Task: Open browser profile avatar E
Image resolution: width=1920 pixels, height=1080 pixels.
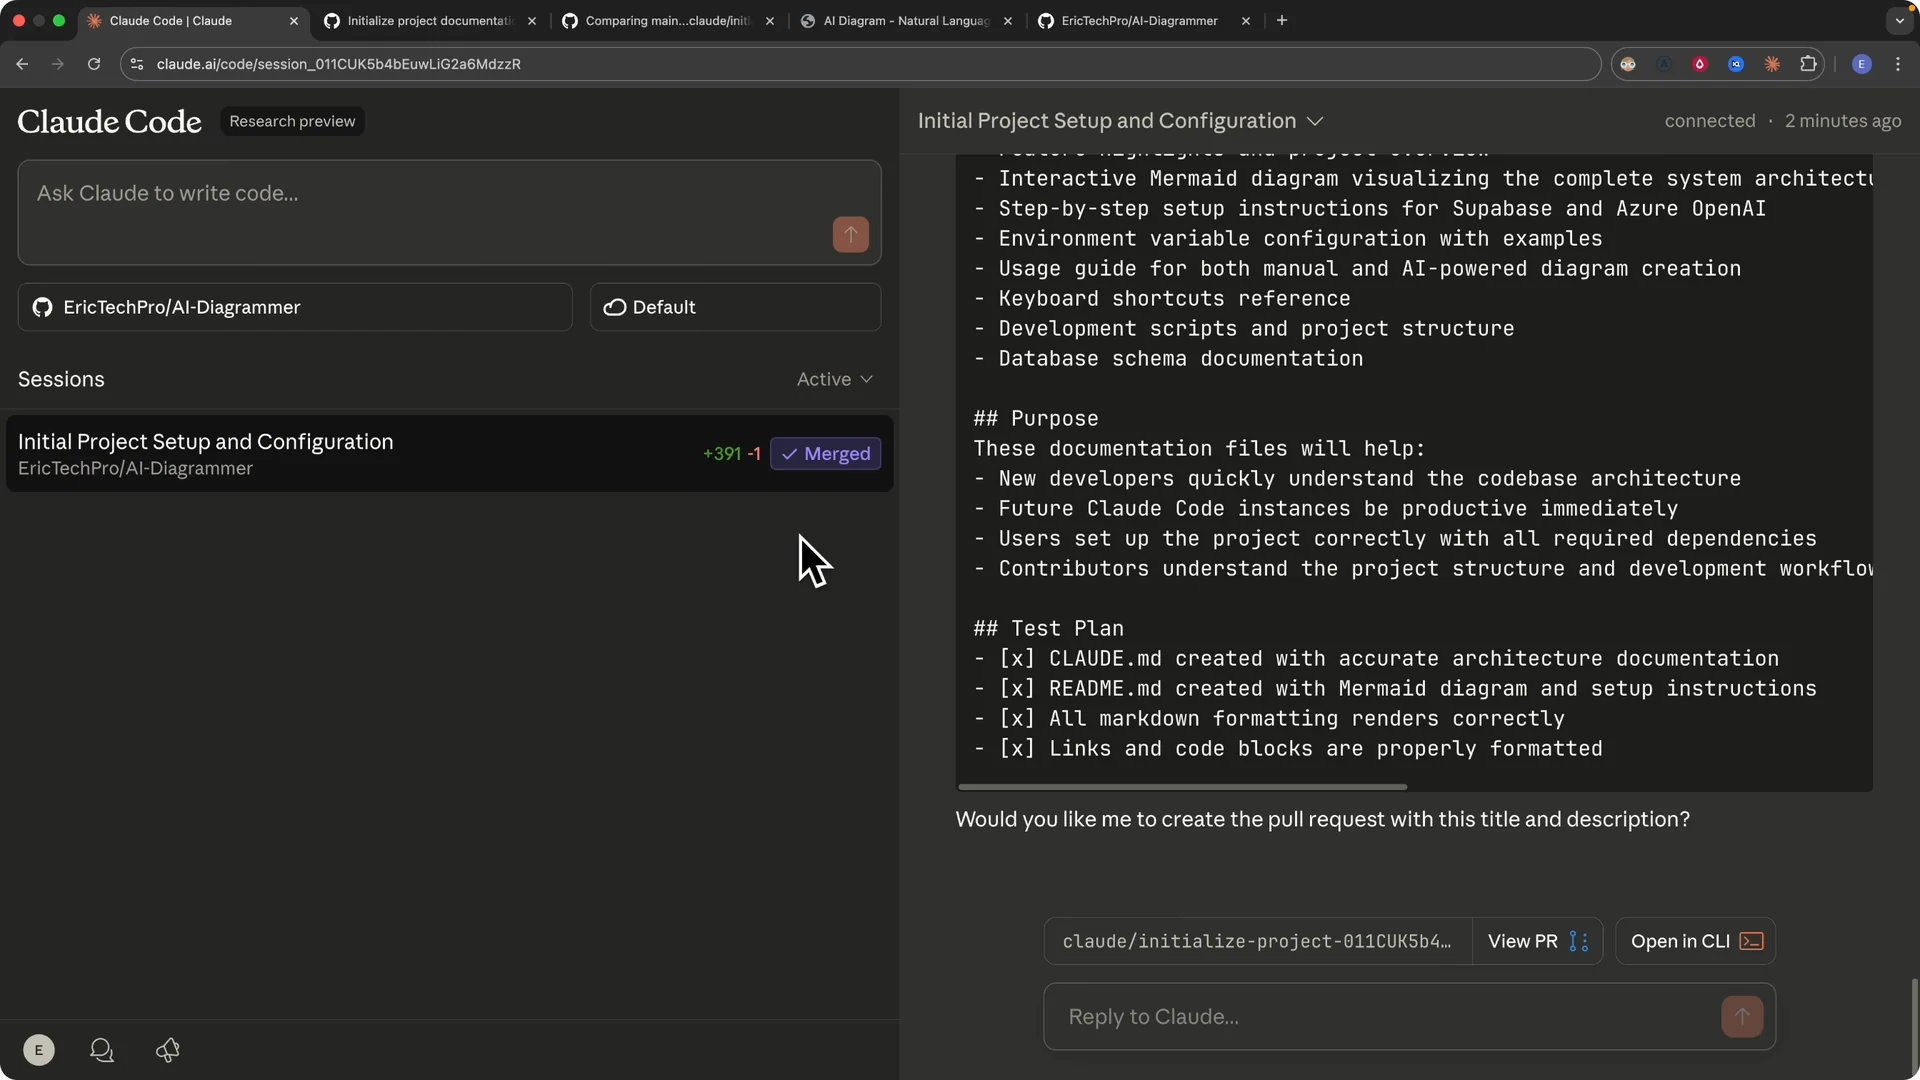Action: click(1862, 64)
